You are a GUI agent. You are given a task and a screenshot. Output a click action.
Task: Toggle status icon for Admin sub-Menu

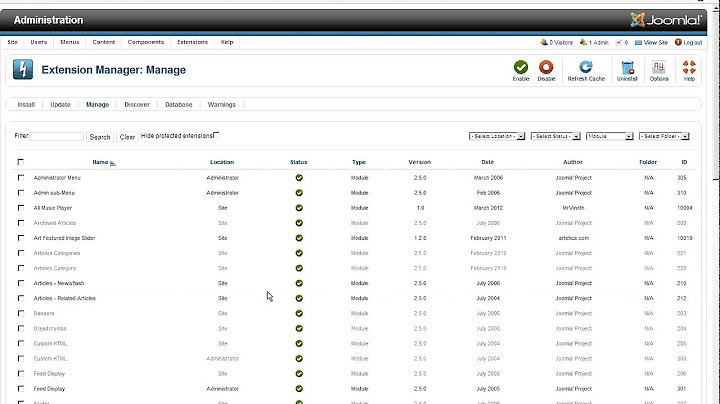(299, 193)
